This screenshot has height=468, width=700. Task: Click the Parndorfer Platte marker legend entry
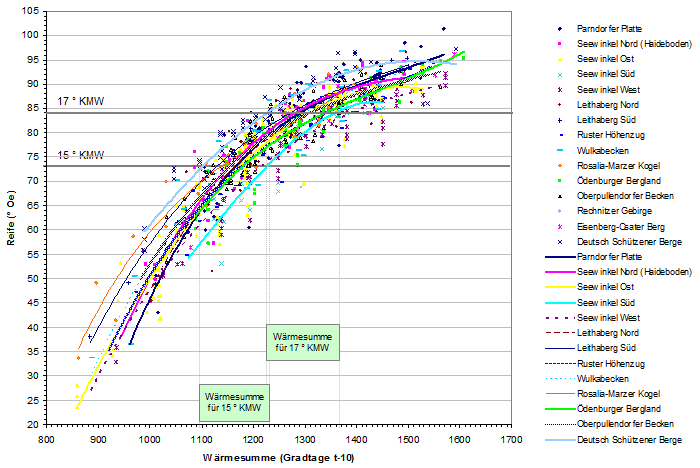600,29
